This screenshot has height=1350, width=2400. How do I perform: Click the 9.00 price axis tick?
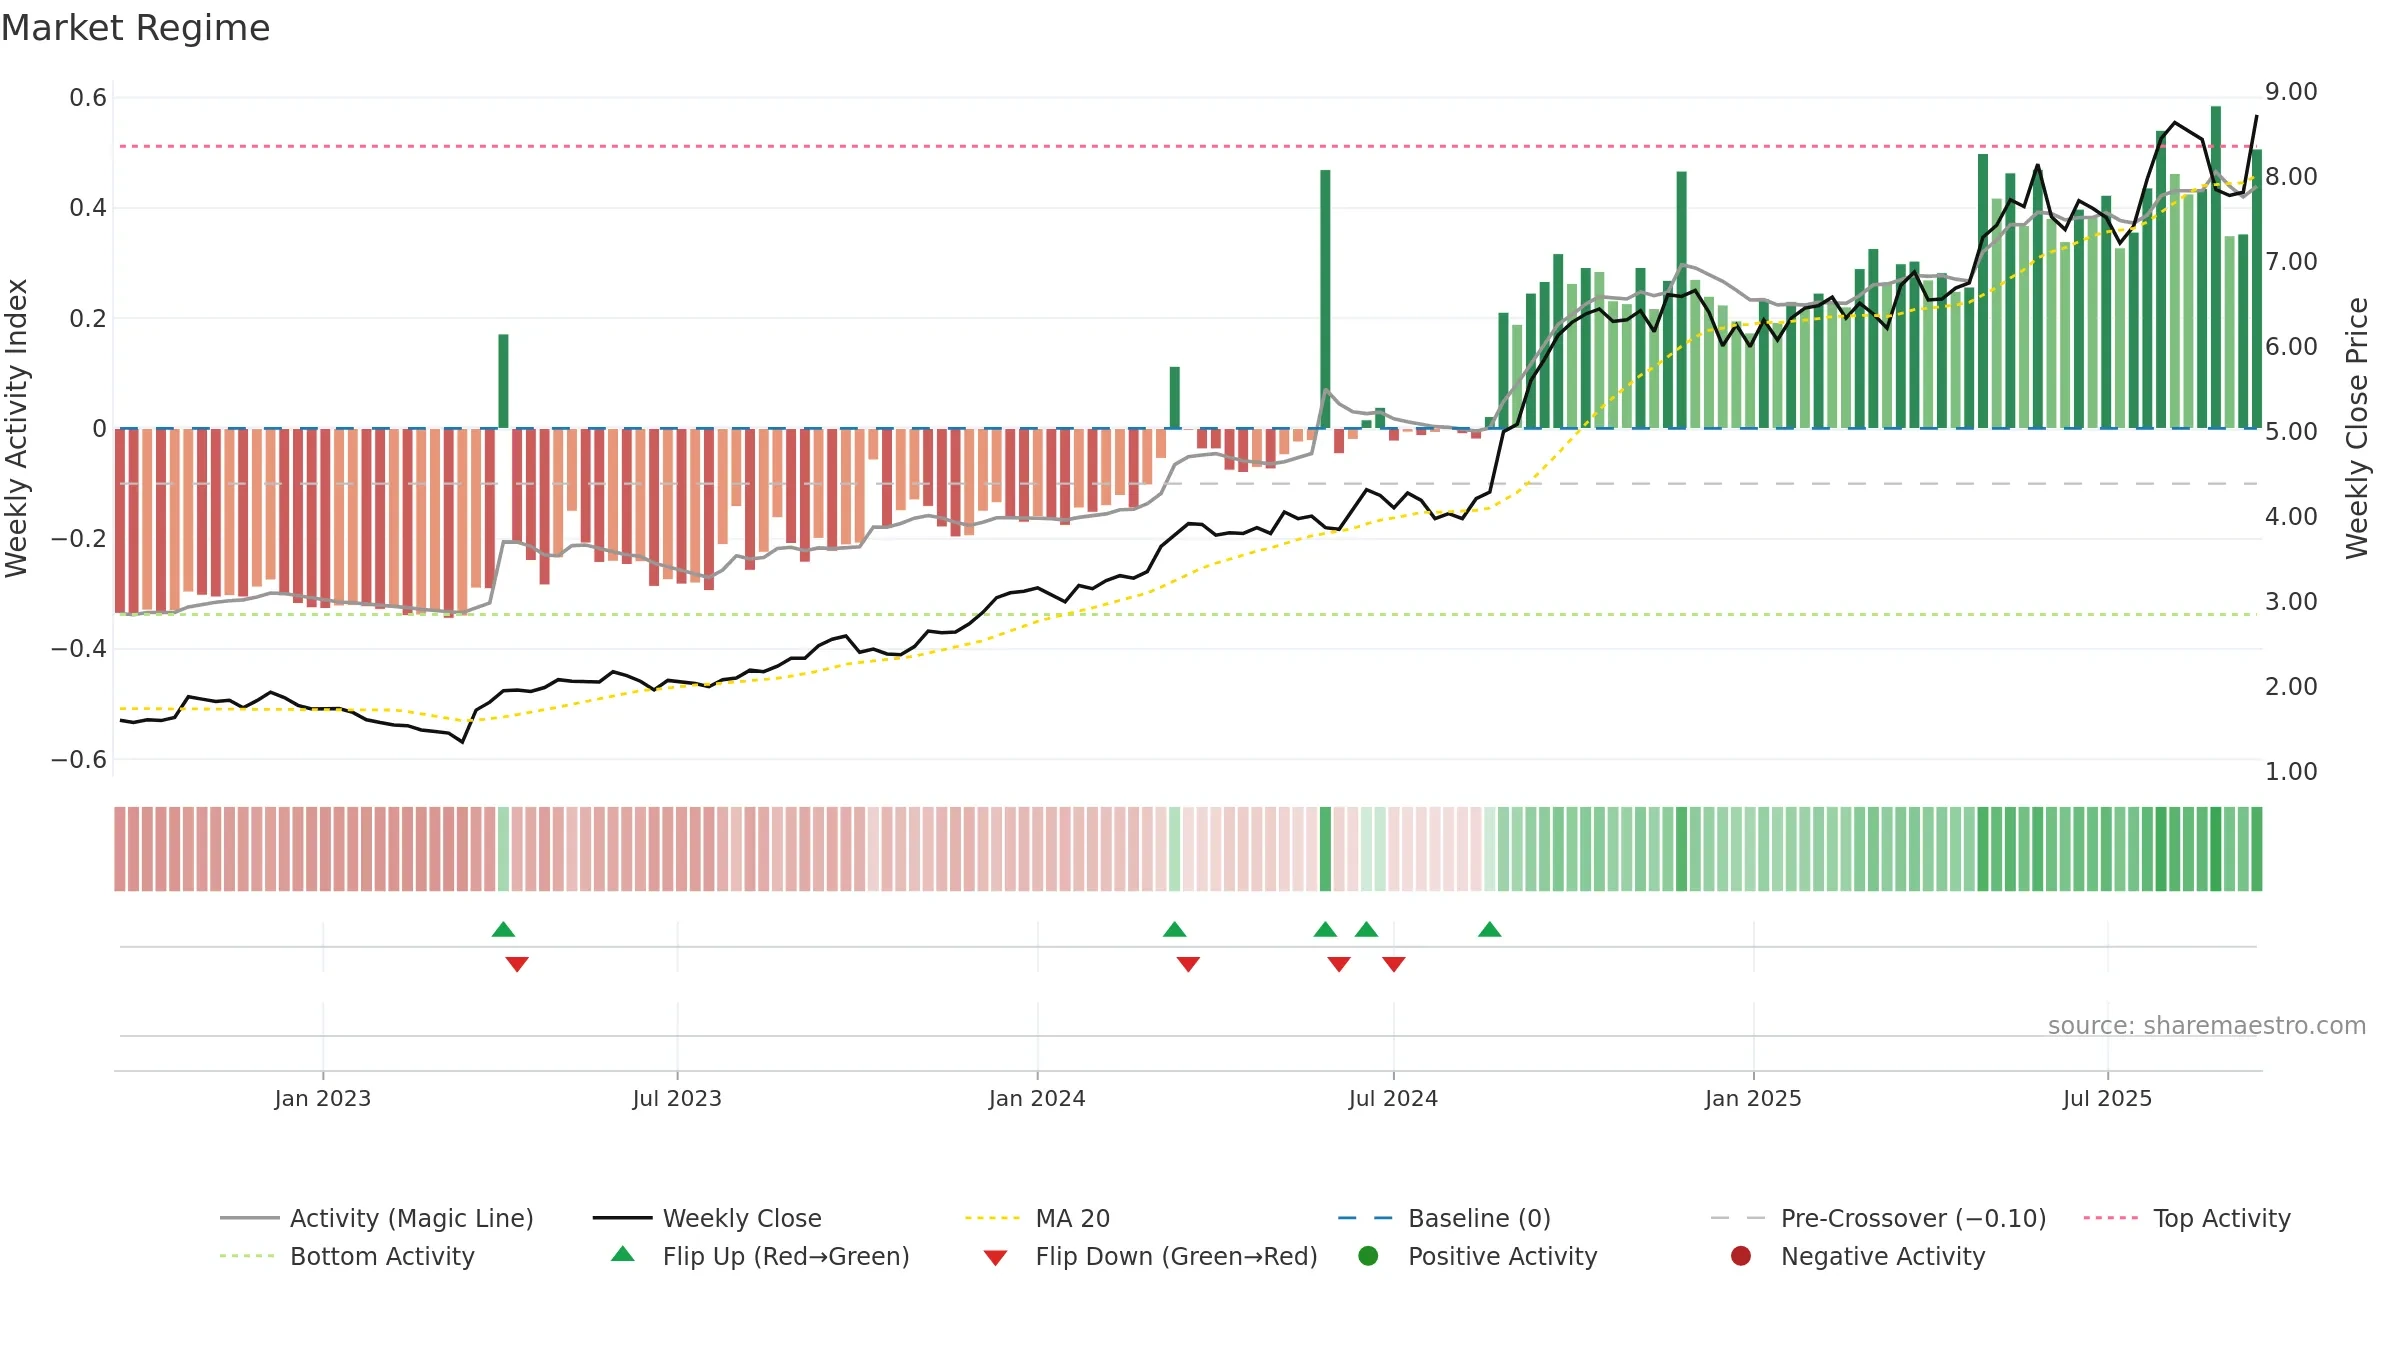click(2291, 92)
